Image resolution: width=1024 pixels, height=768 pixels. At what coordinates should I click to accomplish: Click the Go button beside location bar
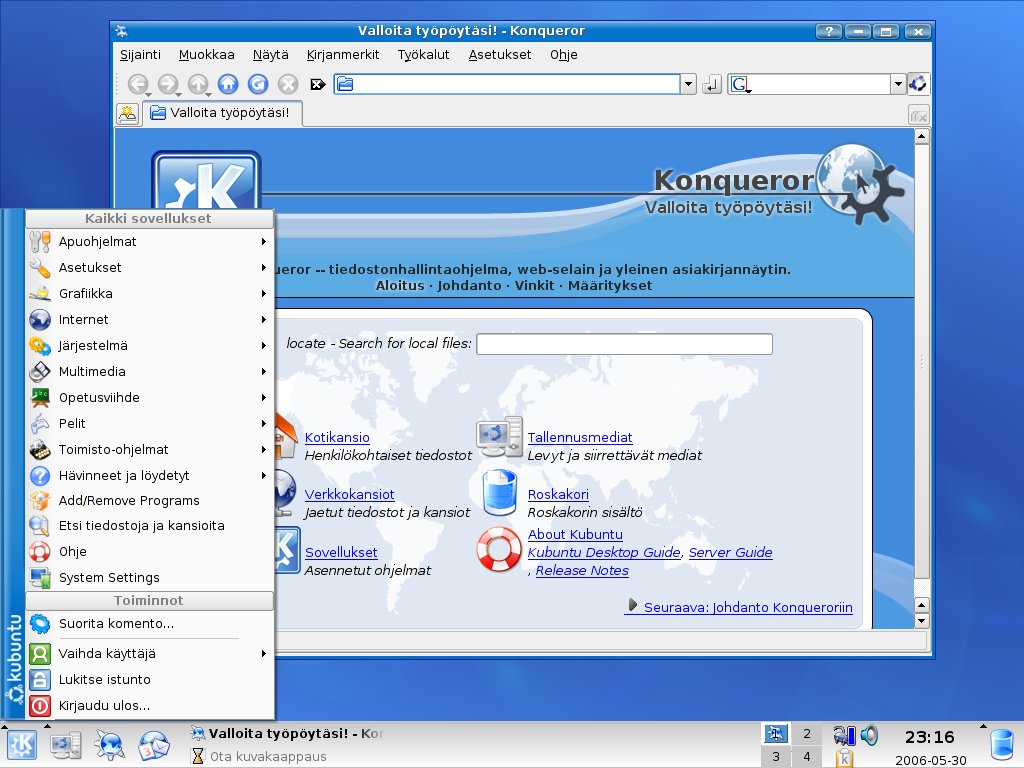tap(711, 84)
